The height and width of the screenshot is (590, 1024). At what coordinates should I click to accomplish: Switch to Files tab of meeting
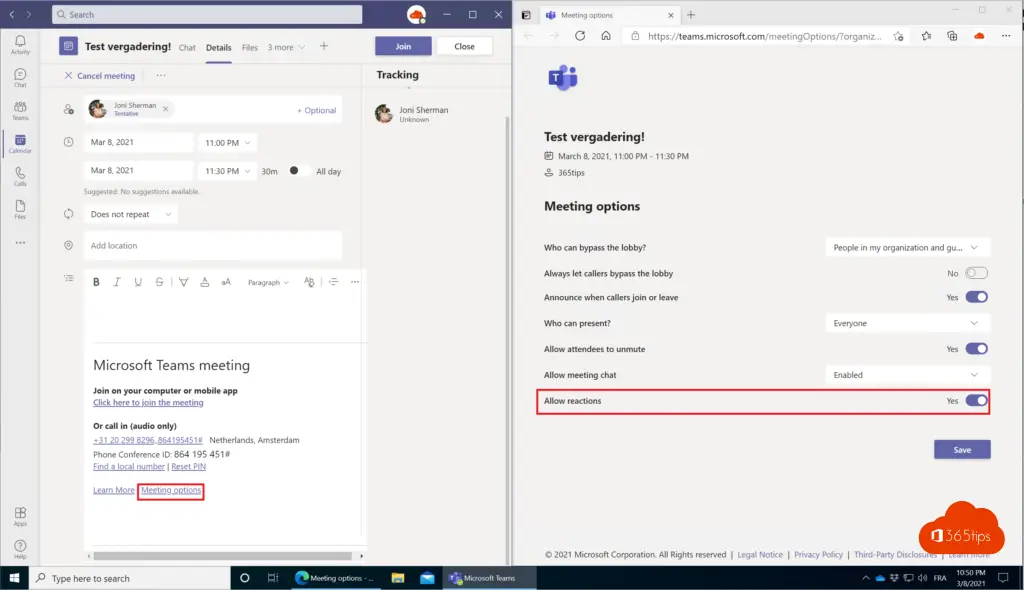pos(249,47)
